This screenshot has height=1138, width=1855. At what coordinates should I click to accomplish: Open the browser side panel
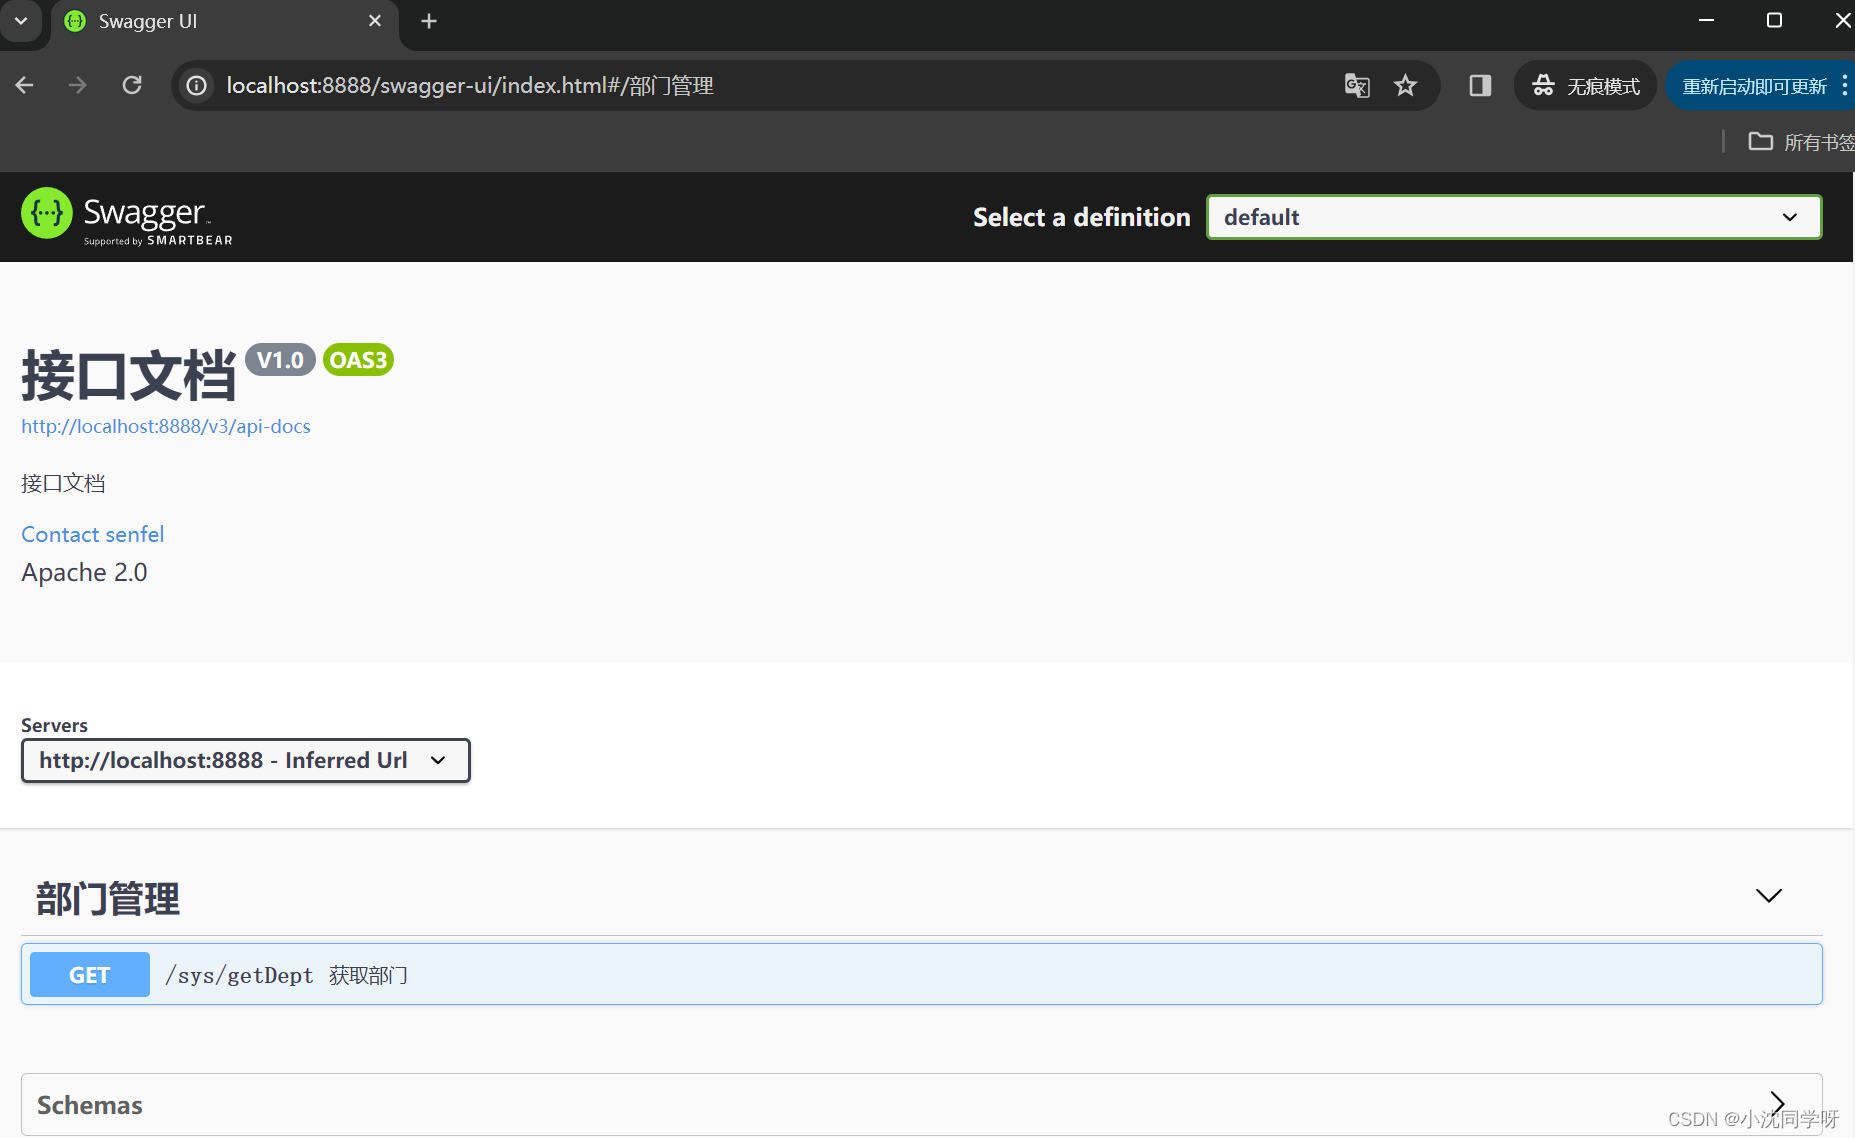coord(1479,85)
